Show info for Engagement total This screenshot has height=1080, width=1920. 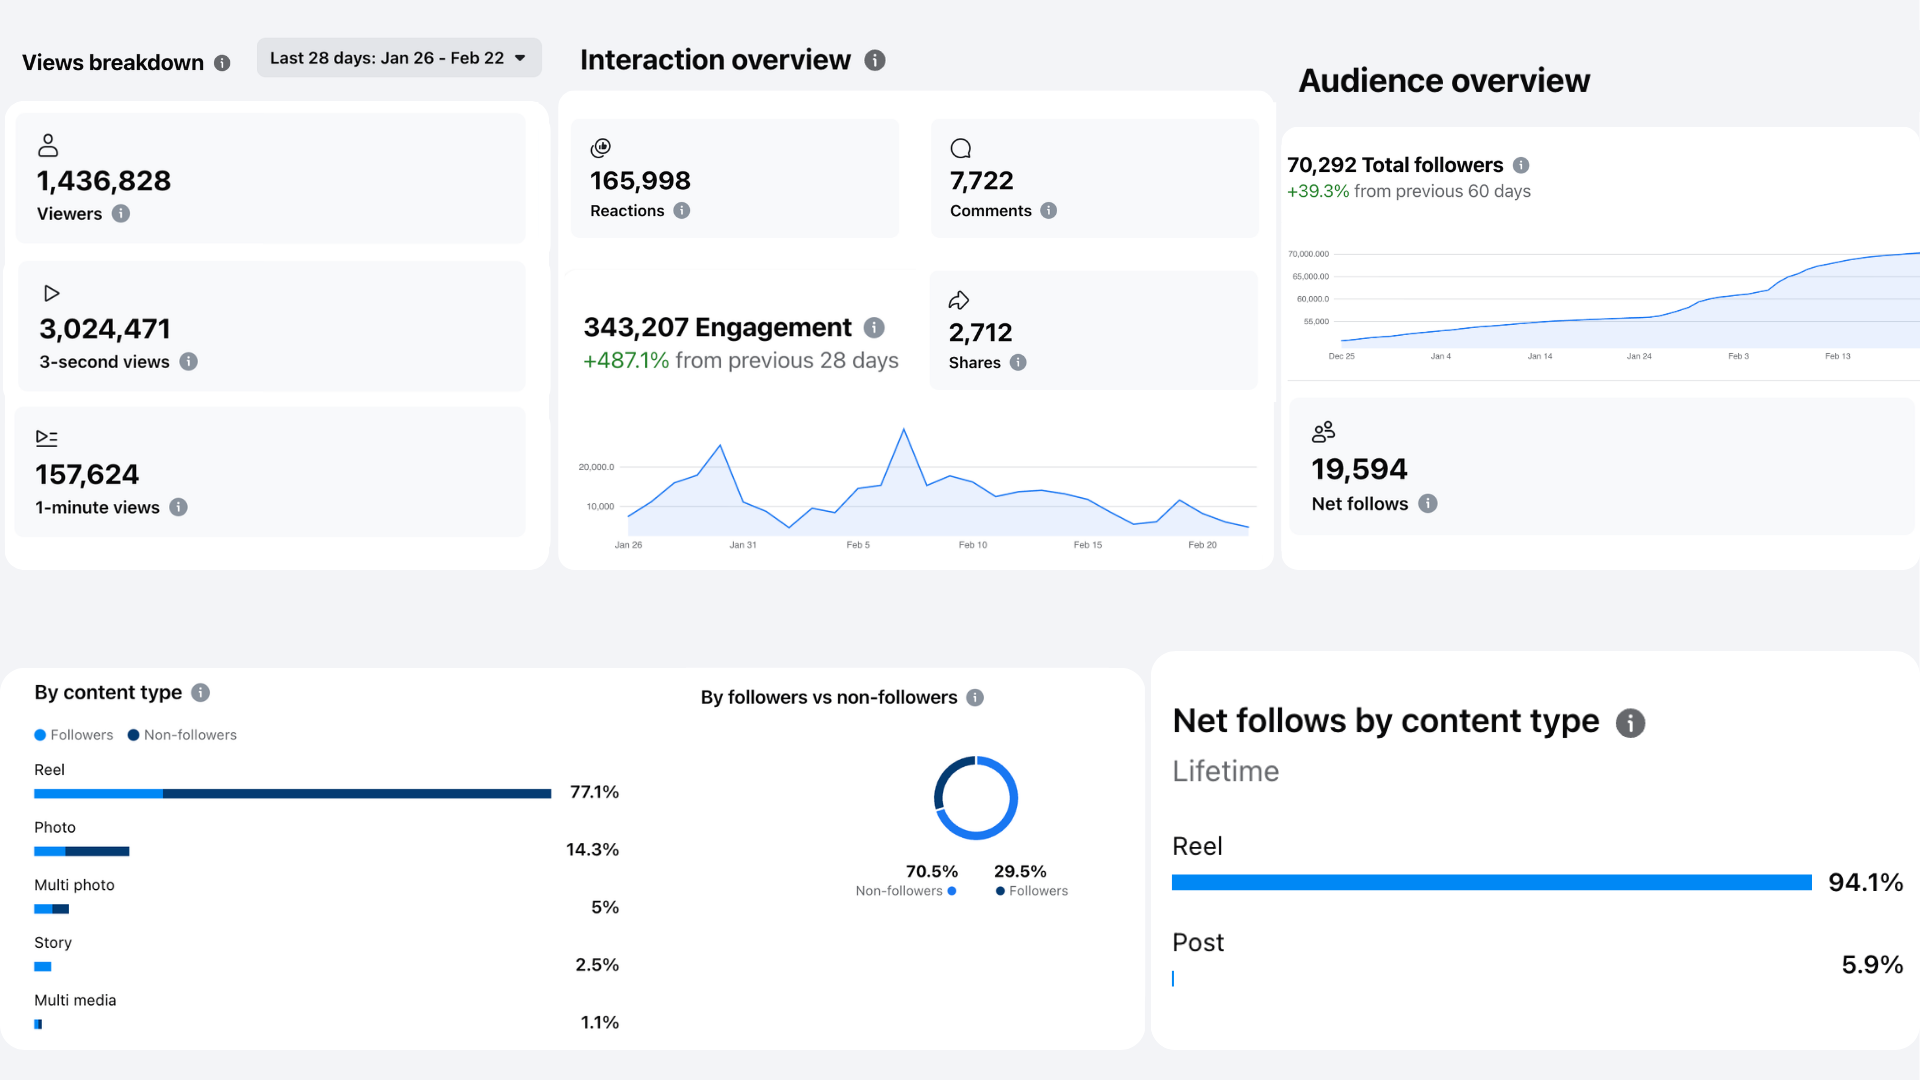874,327
